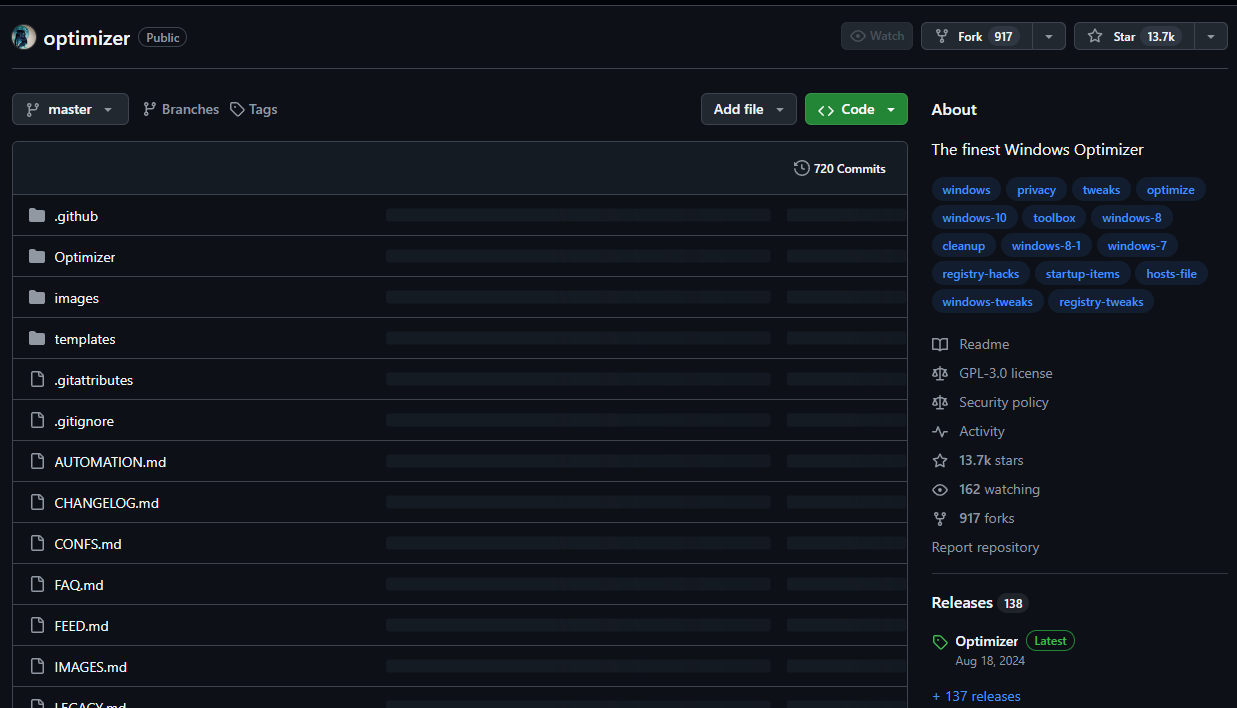Click the Readme book icon
This screenshot has height=708, width=1237.
point(939,345)
